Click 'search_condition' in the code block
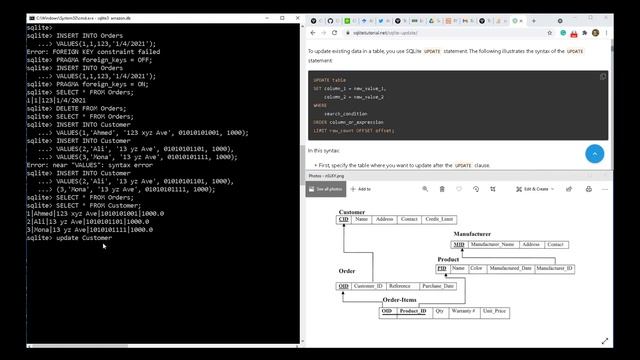The height and width of the screenshot is (360, 640). [345, 114]
